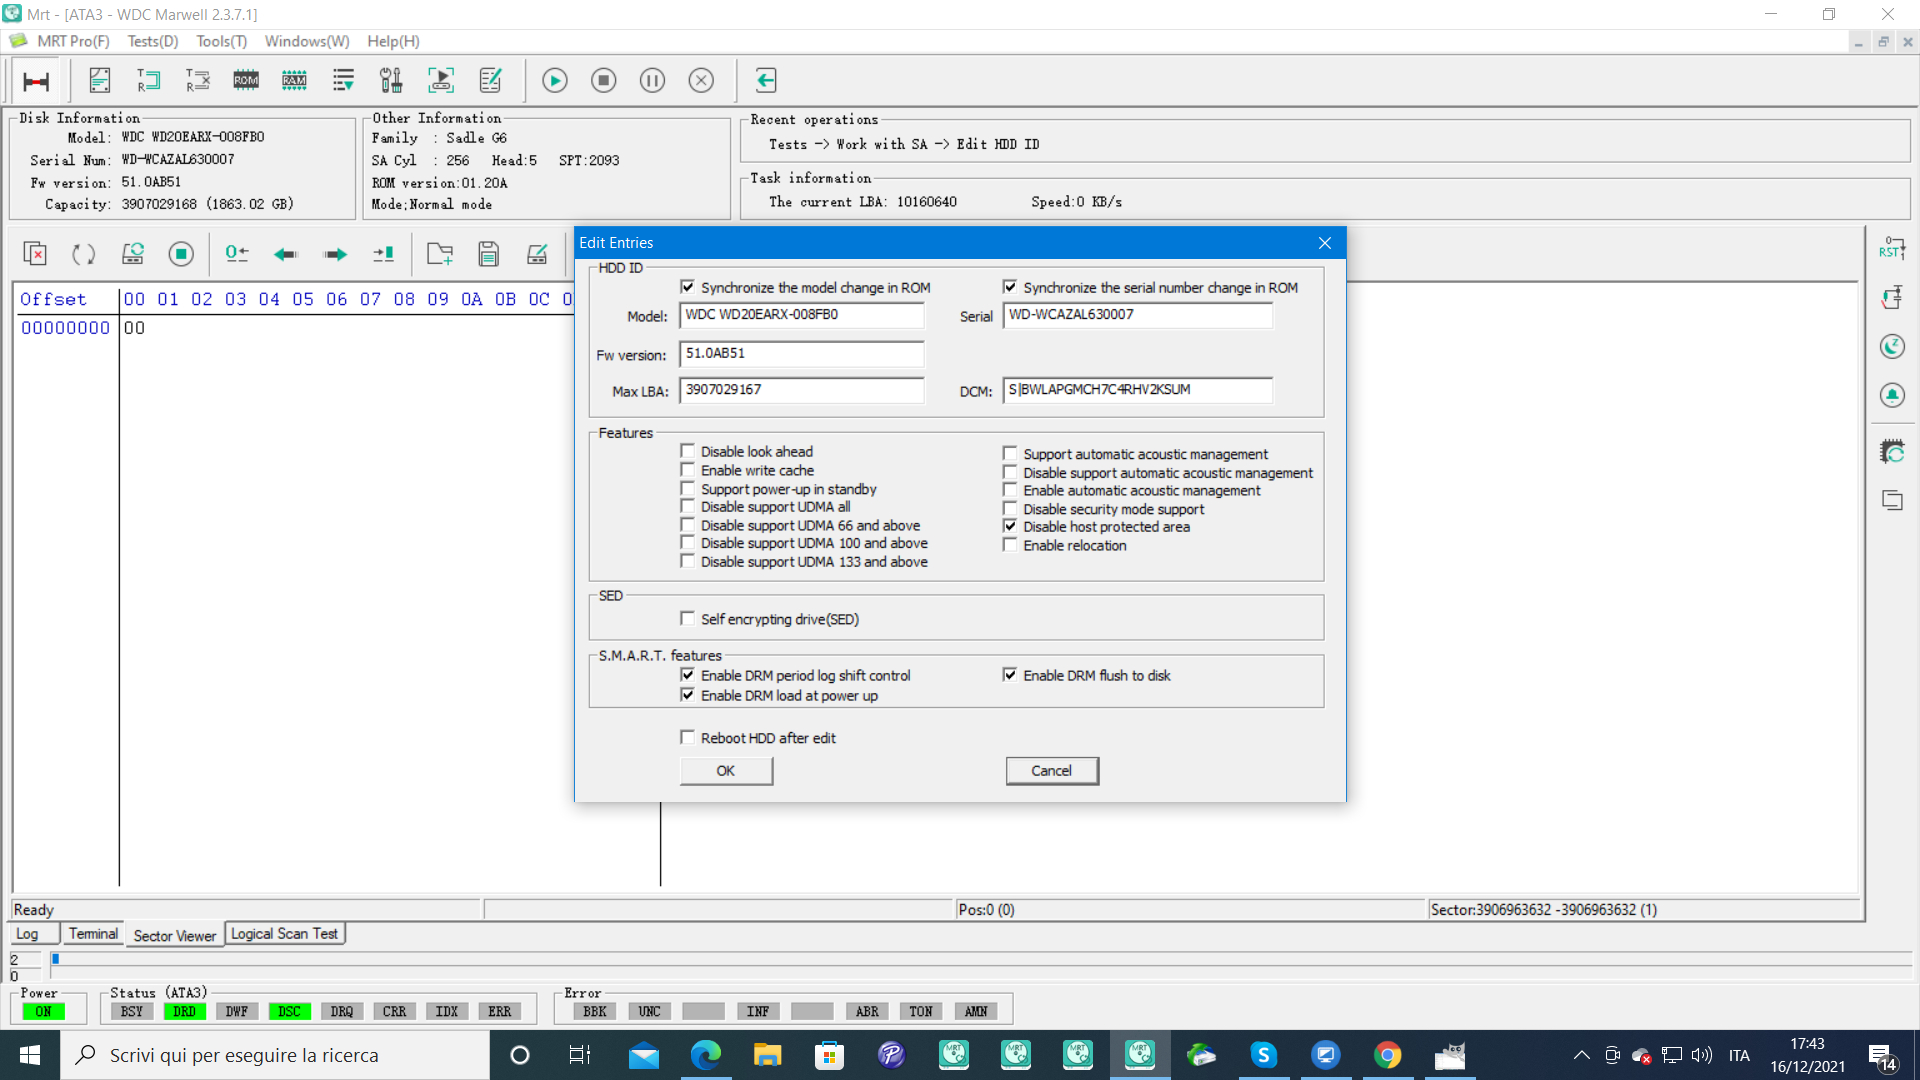Switch to the Logical Scan Test tab
1920x1080 pixels.
pos(284,934)
